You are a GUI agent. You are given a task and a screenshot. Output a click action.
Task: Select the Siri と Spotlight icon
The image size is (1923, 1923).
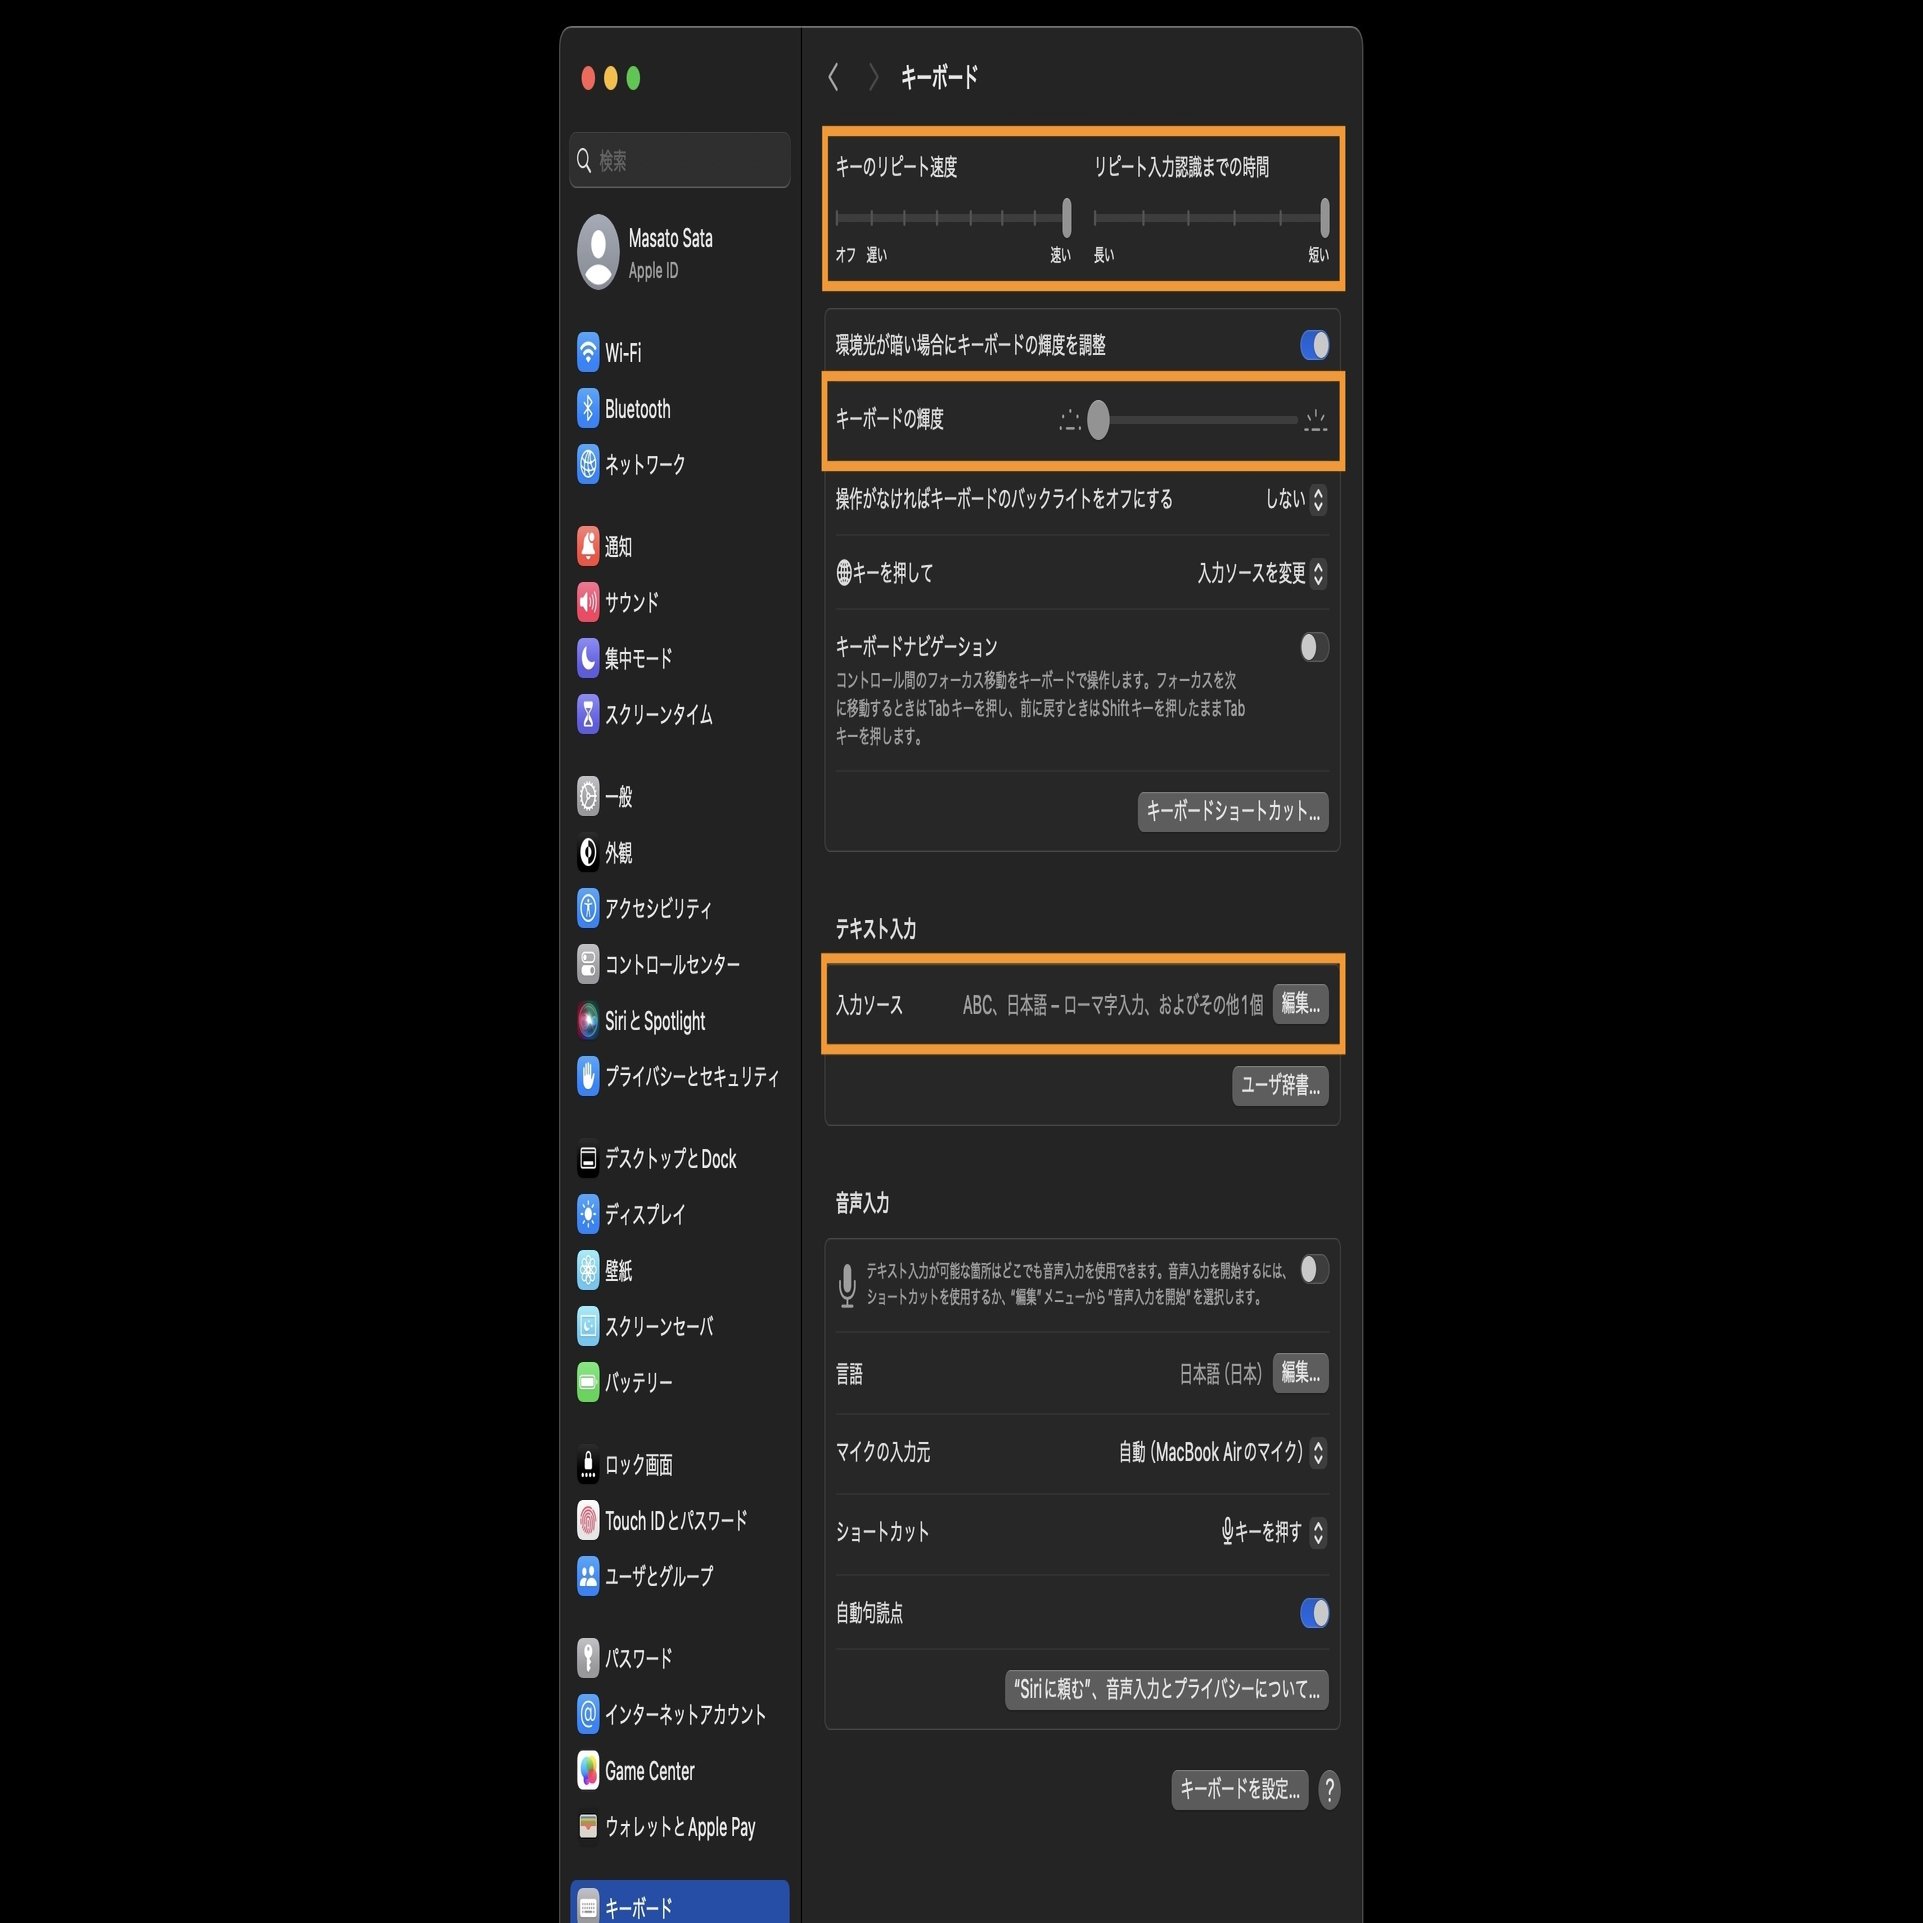coord(588,1020)
